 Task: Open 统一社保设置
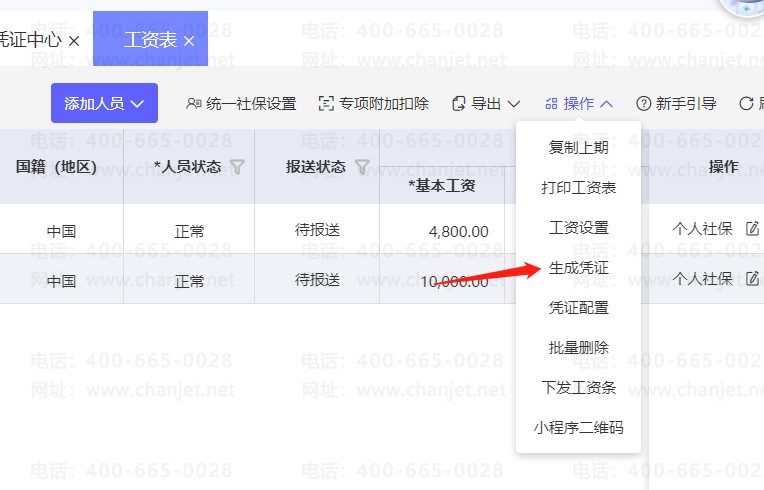(x=241, y=103)
